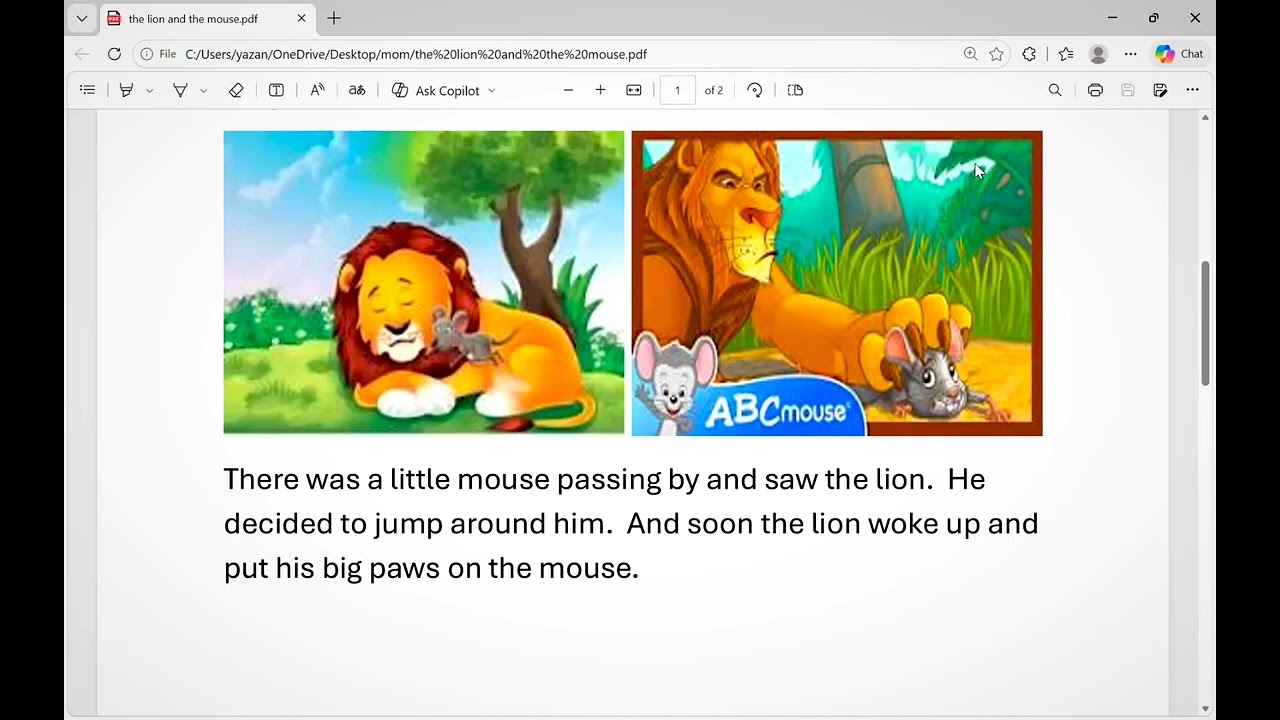Screen dimensions: 1280x720
Task: Click the page number input field
Action: tap(677, 90)
